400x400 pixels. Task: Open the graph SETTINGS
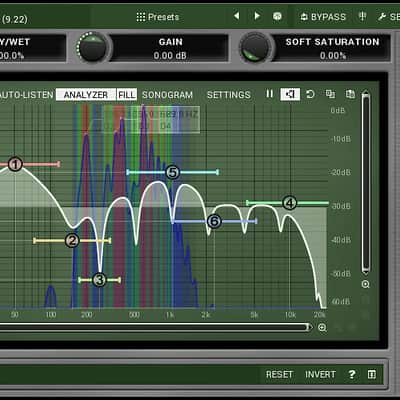coord(229,95)
